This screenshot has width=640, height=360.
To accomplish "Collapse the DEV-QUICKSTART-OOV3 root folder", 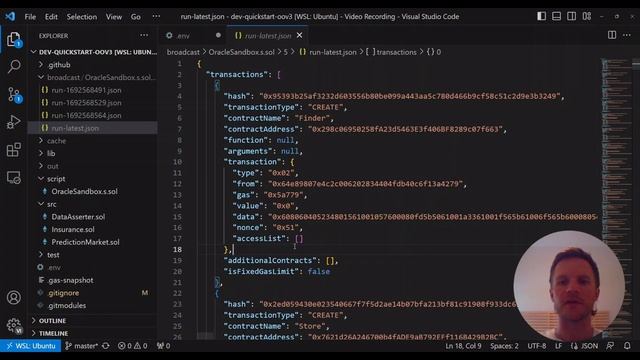I will 94,52.
